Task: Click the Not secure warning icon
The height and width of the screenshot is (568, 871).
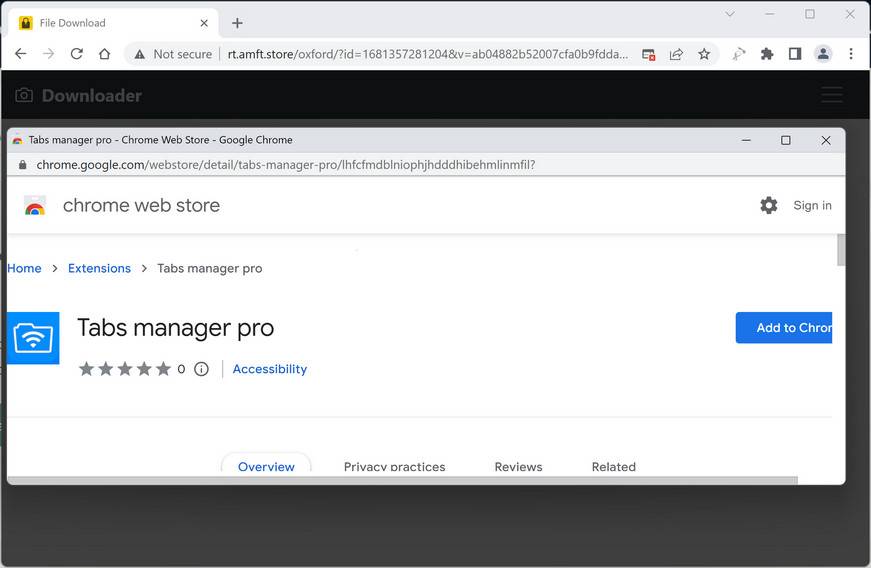Action: [140, 54]
